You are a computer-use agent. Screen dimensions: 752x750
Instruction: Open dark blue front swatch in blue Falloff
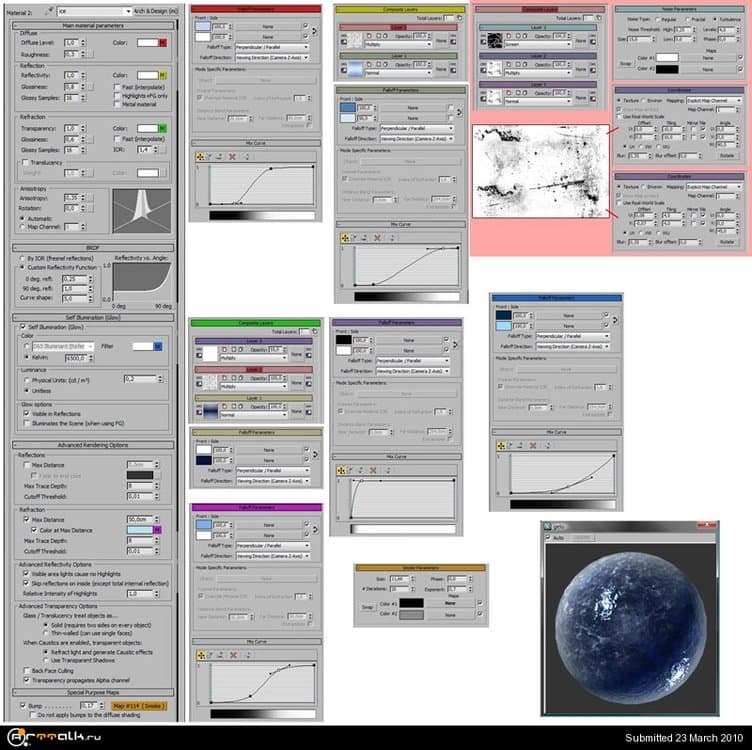[x=504, y=316]
